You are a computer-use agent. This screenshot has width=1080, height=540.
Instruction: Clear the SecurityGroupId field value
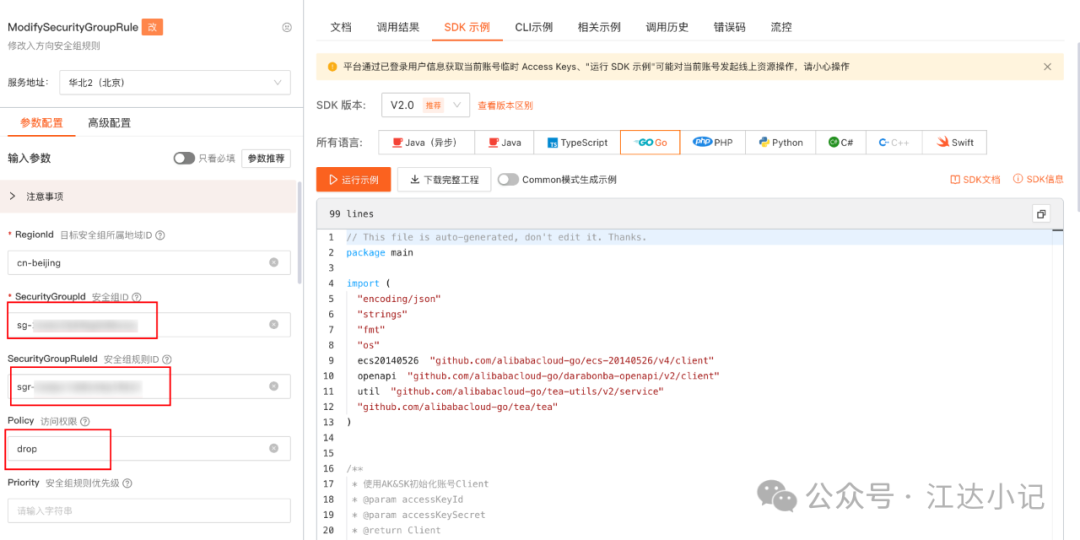[x=273, y=324]
